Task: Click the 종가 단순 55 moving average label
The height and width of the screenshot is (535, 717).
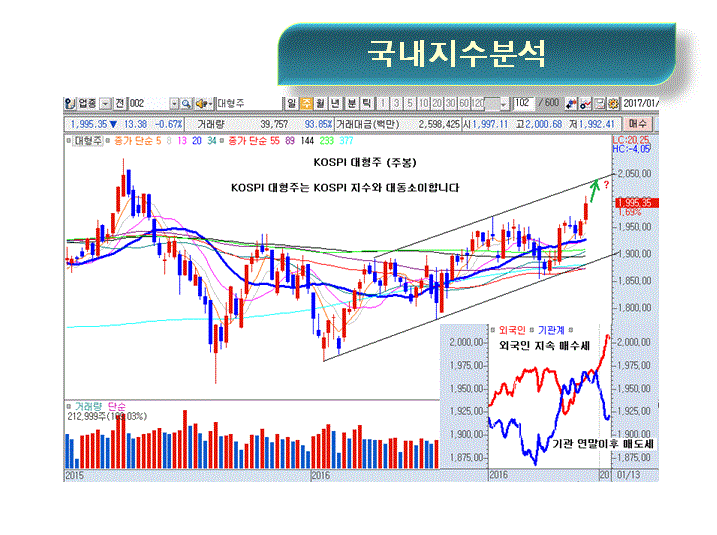Action: 254,141
